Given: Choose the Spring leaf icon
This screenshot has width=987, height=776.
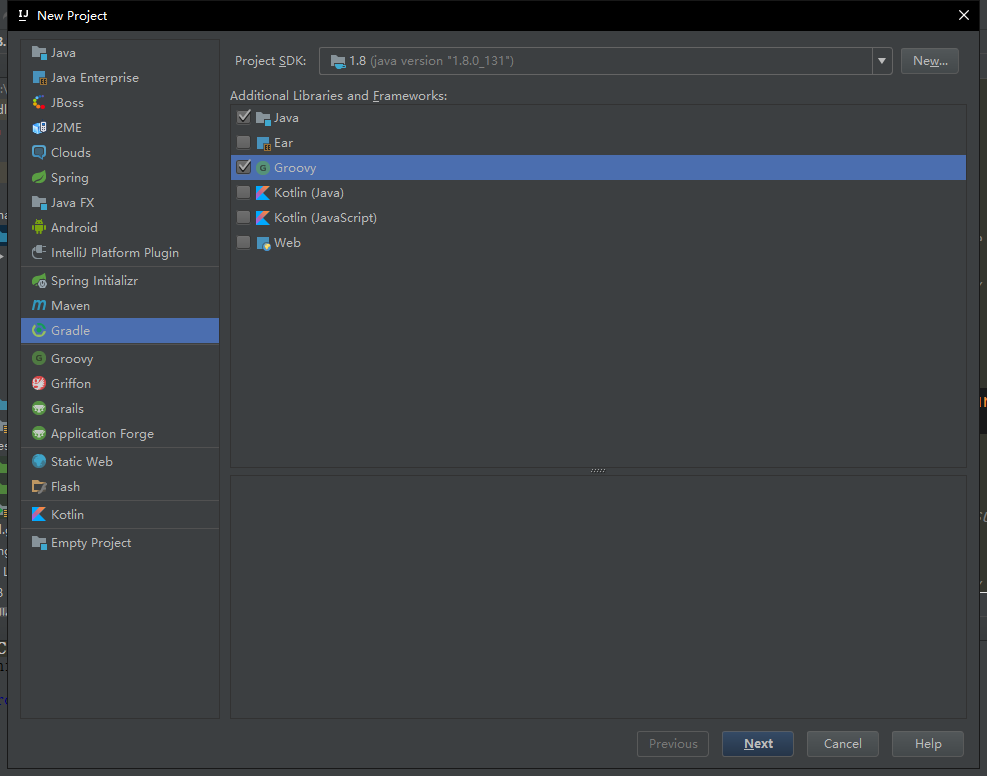Looking at the screenshot, I should pos(39,177).
